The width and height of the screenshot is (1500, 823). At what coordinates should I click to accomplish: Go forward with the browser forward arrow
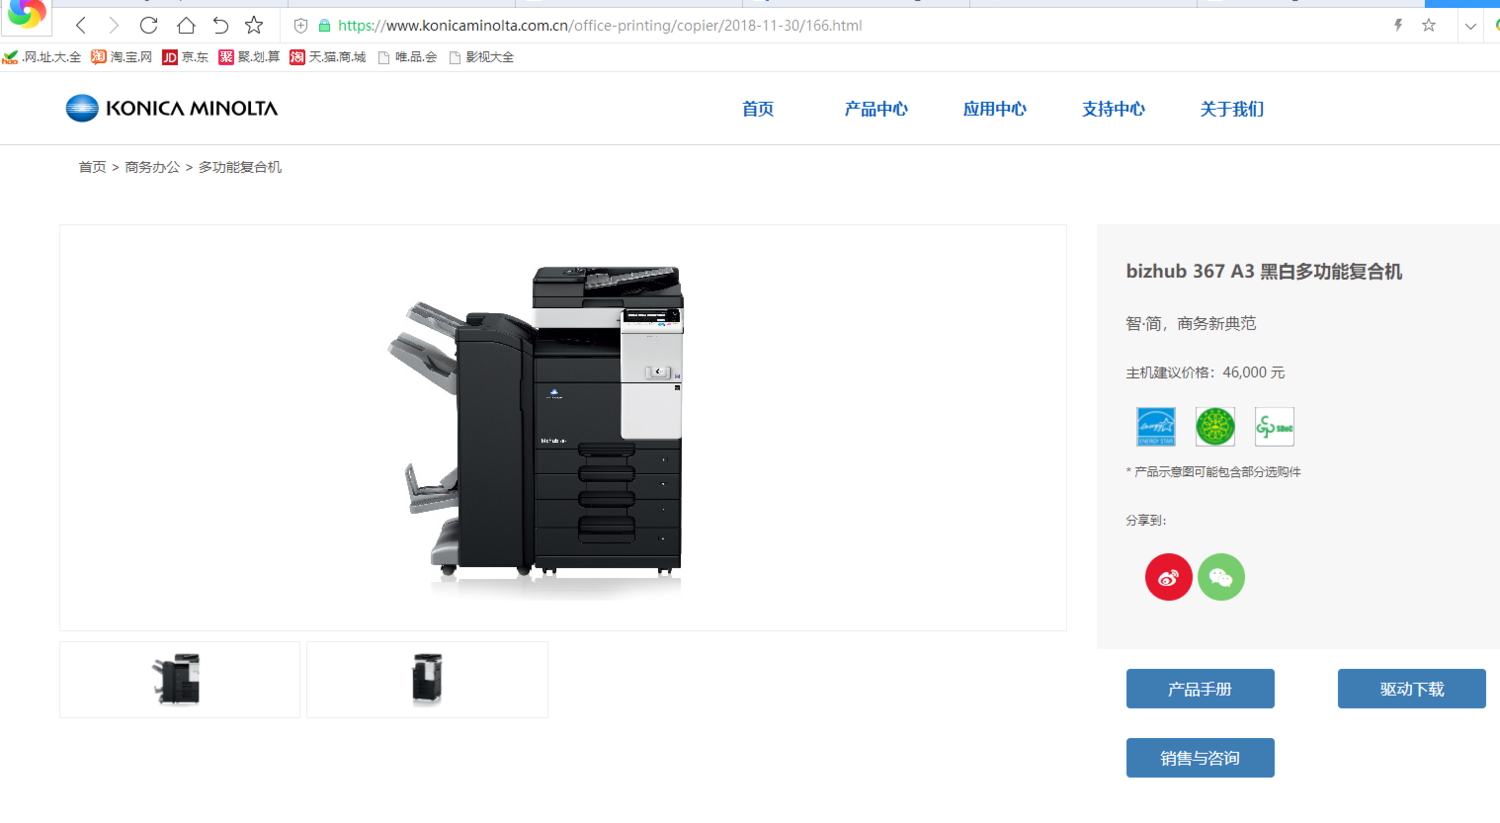114,25
